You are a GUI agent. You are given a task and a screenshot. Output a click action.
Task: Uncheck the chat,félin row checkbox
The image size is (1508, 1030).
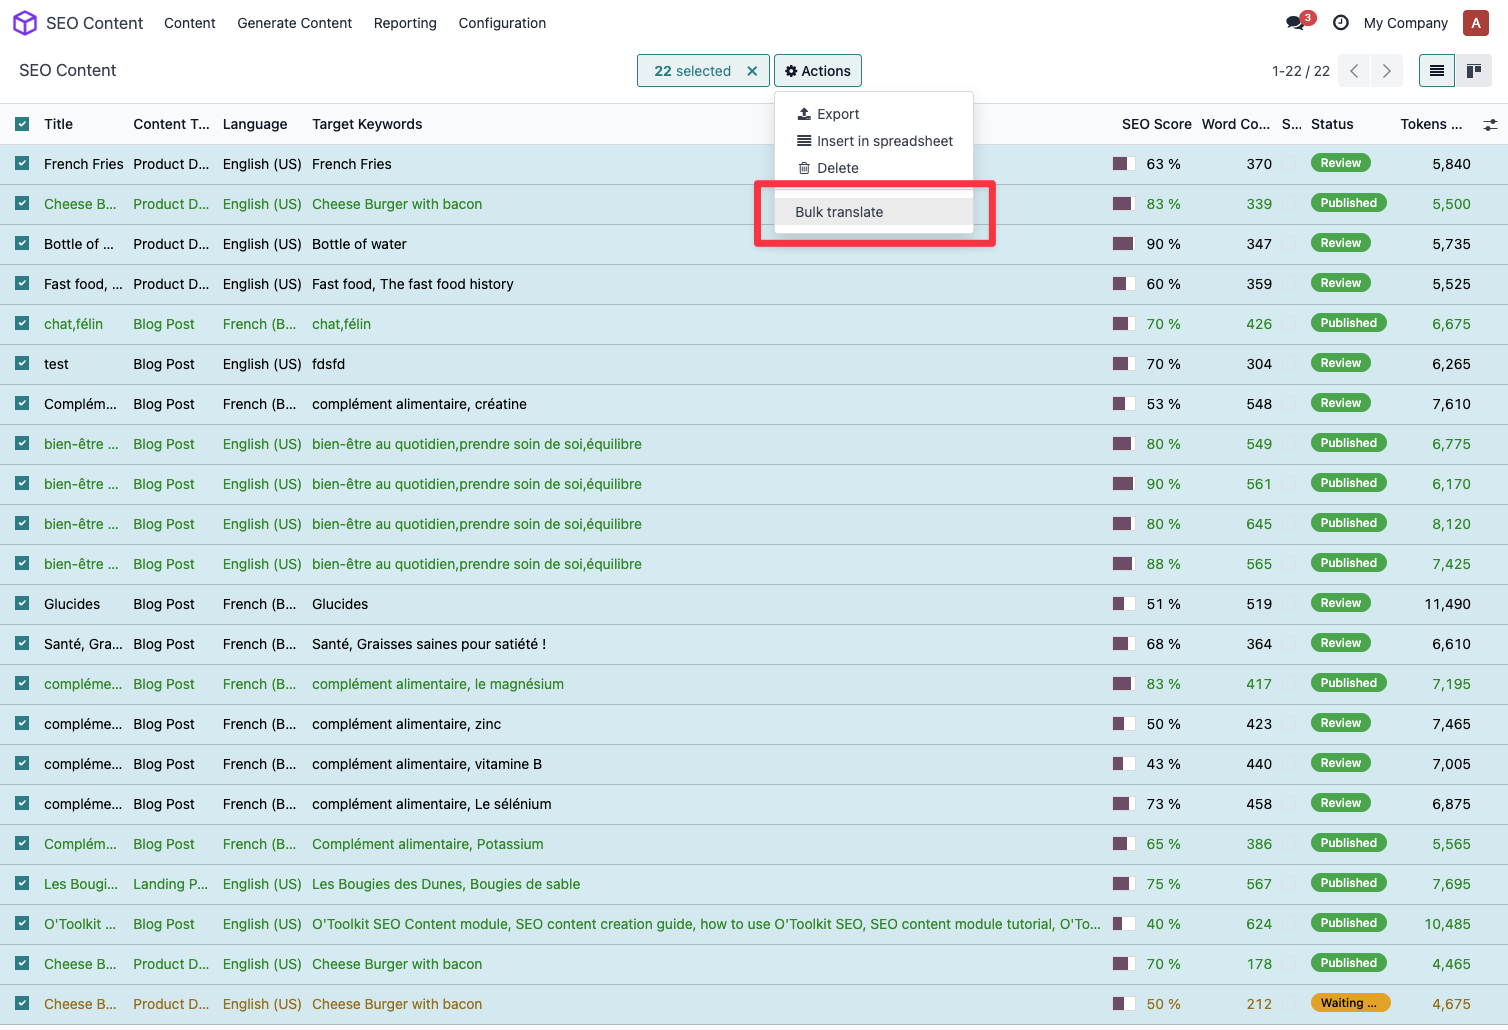pos(22,324)
